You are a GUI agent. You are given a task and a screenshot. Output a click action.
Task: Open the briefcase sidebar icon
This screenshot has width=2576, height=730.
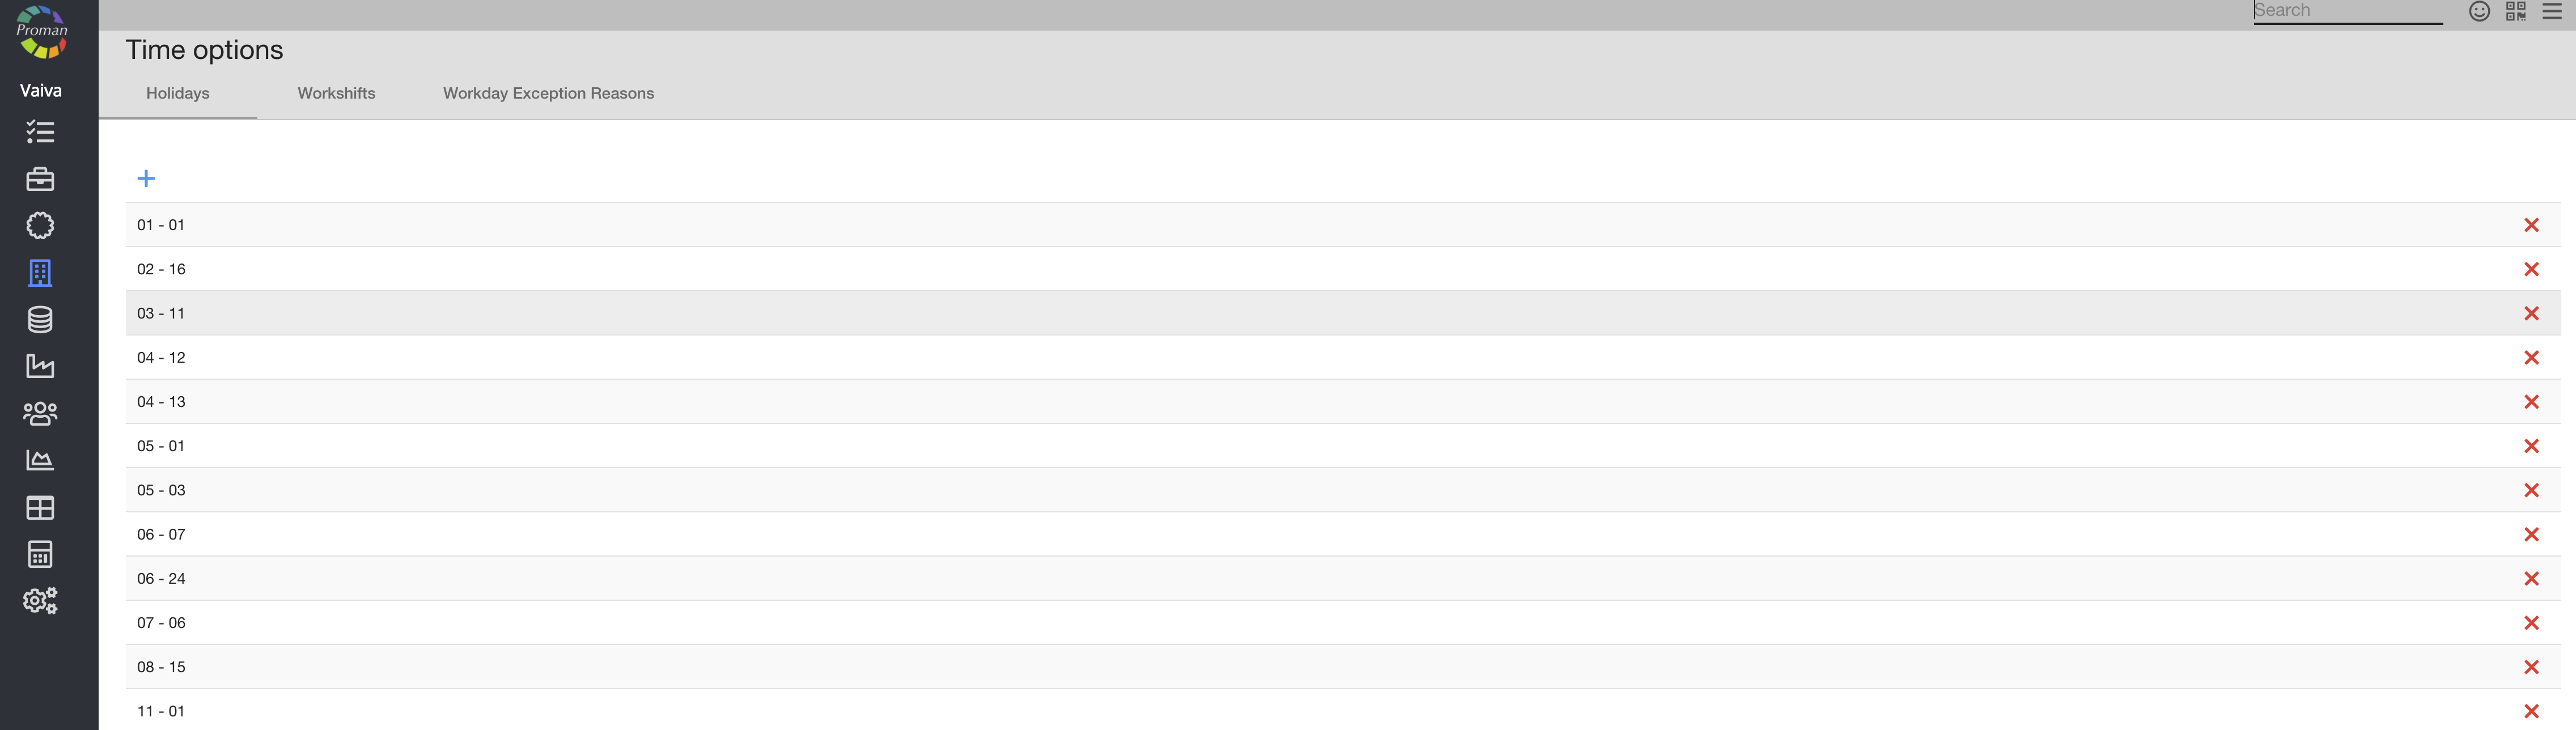[40, 179]
